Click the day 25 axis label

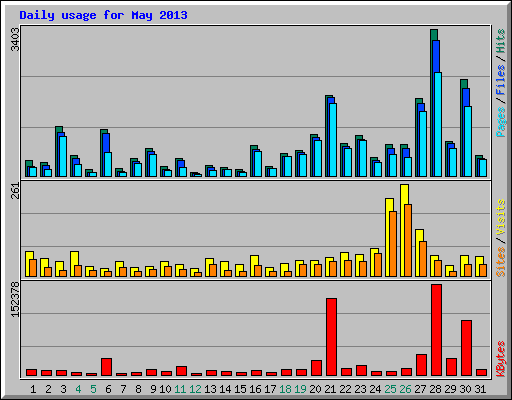390,389
